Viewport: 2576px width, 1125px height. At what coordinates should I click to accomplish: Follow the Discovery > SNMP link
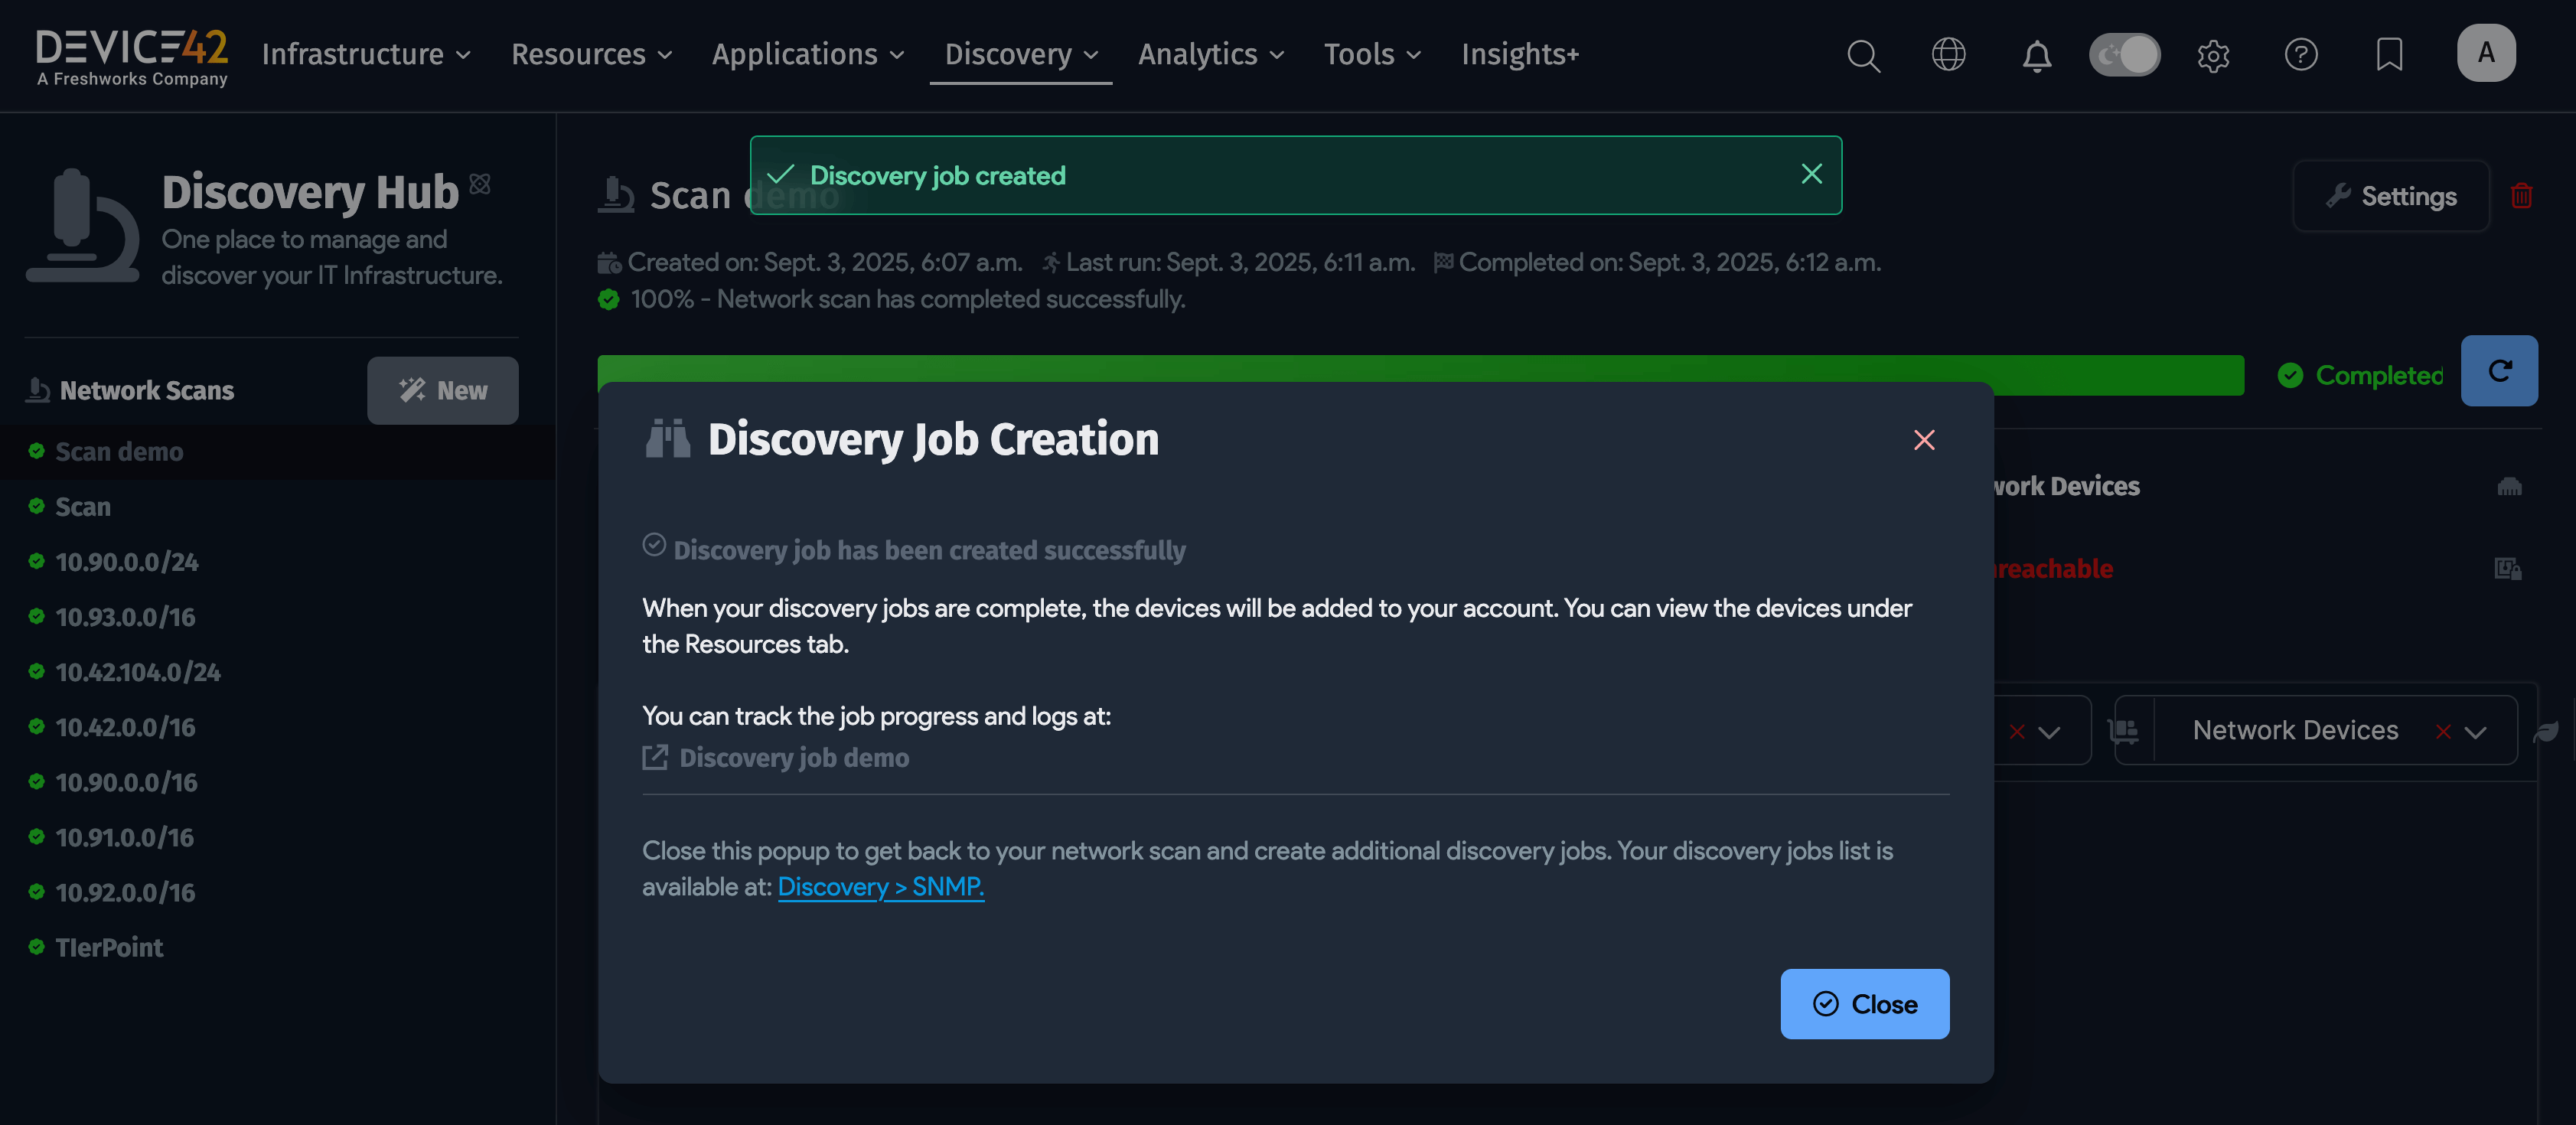tap(880, 887)
